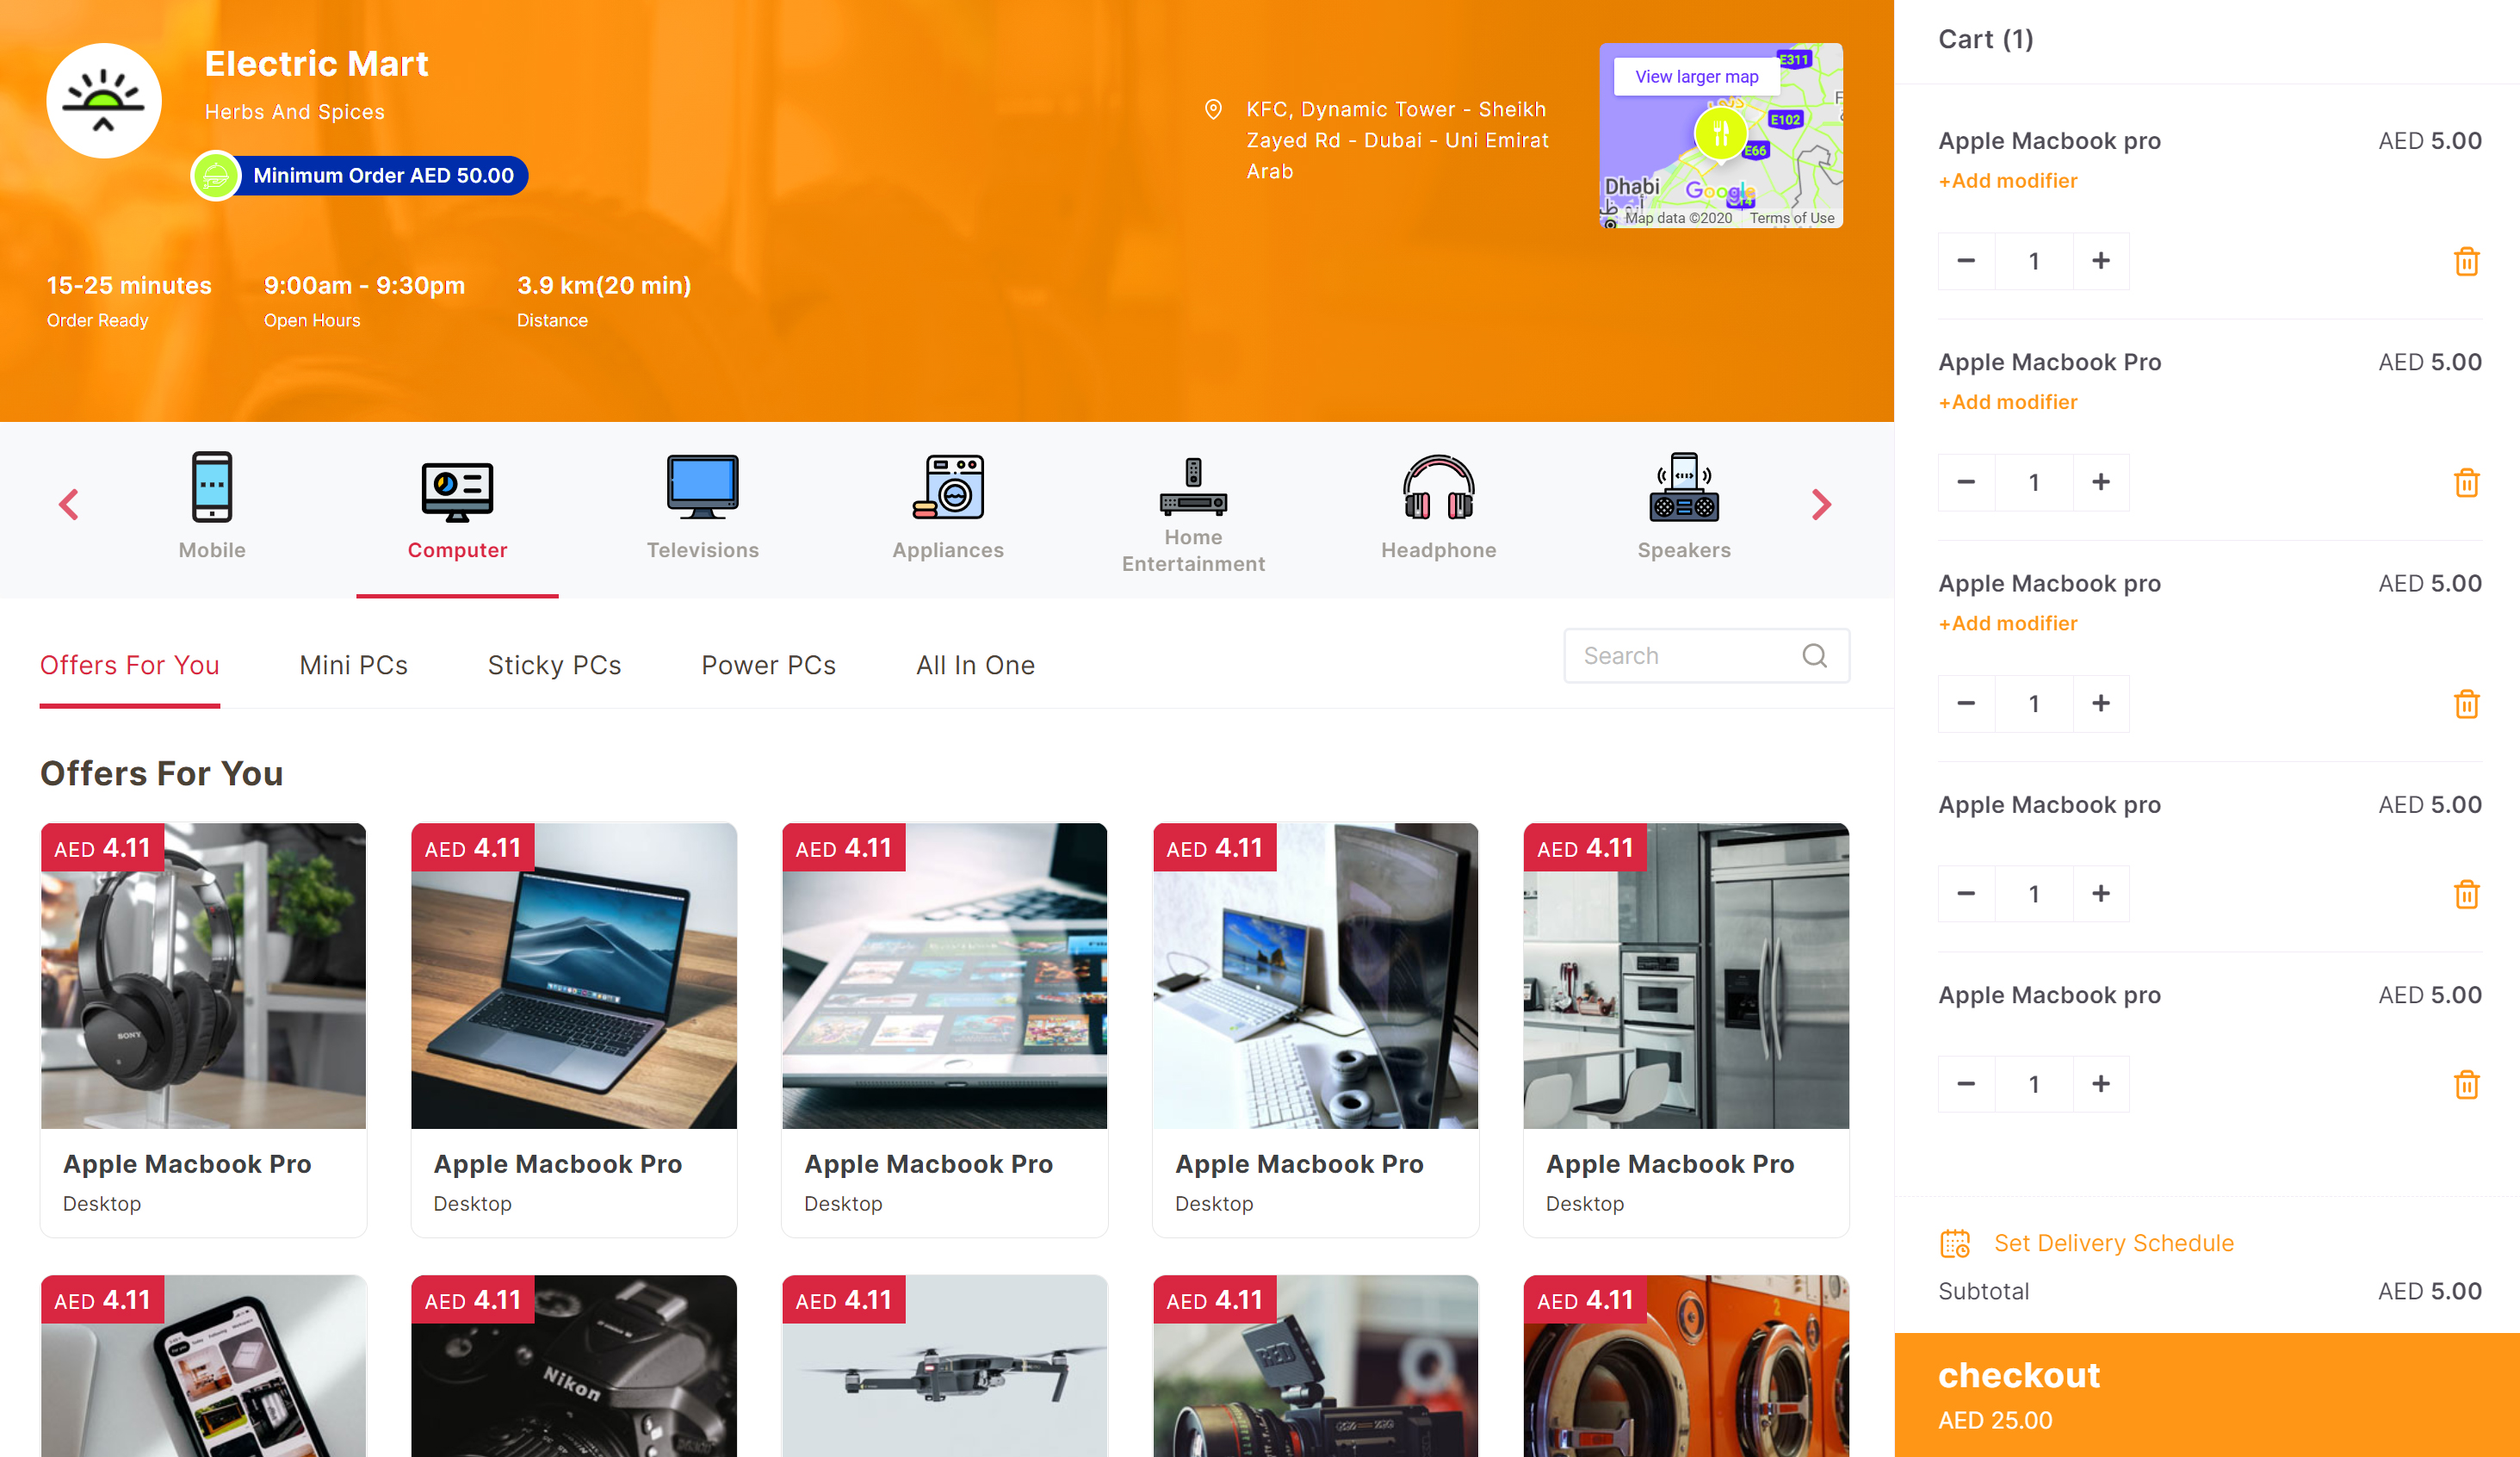Open the Macbook on wooden desk product image
This screenshot has height=1457, width=2520.
click(574, 976)
